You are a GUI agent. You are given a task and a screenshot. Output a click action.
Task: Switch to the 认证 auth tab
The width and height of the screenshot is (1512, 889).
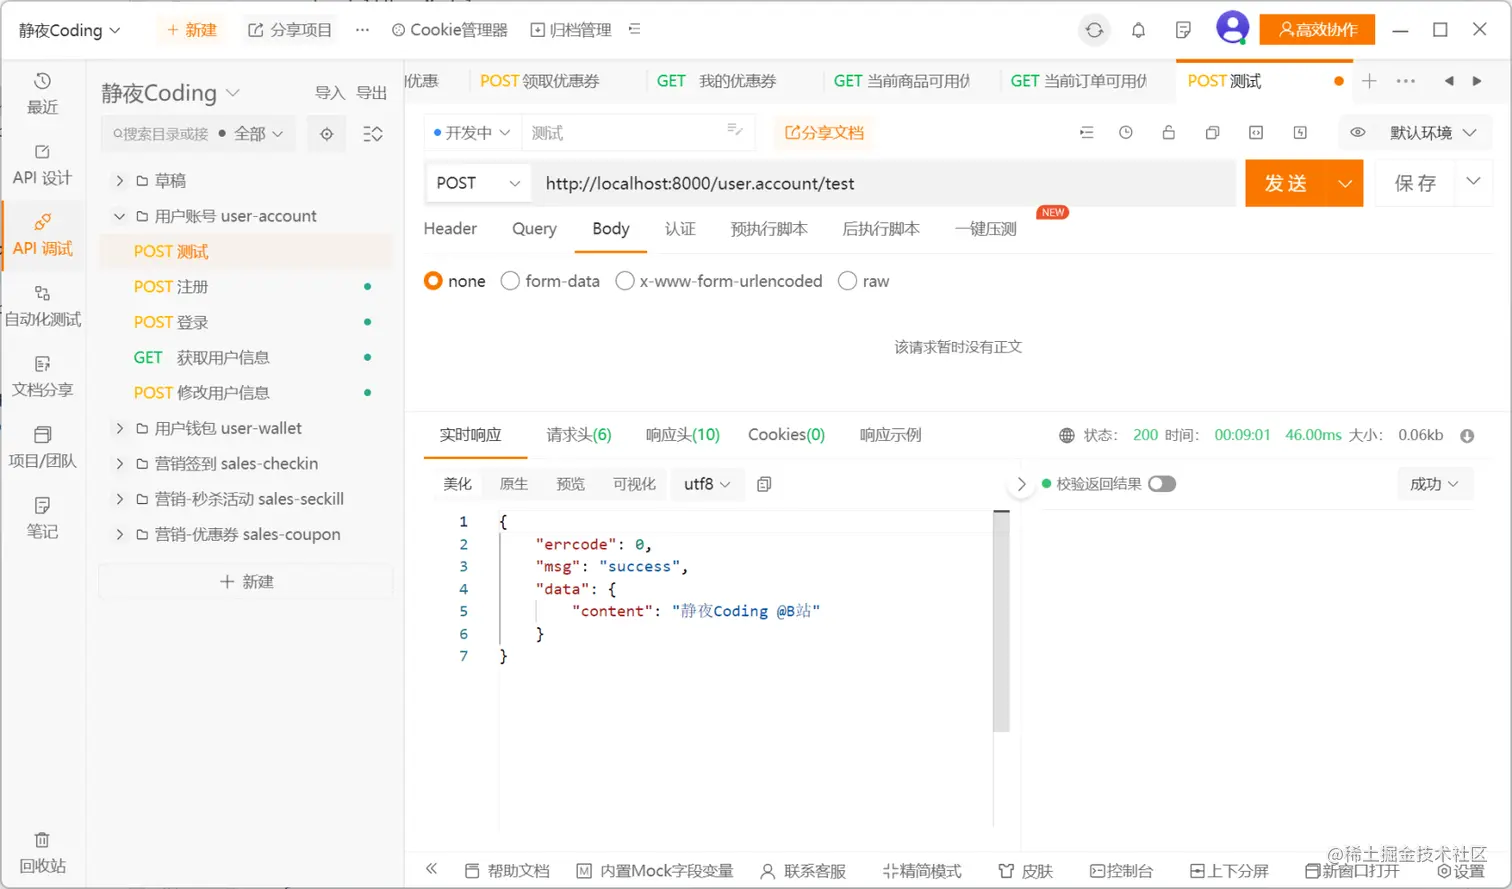tap(680, 229)
